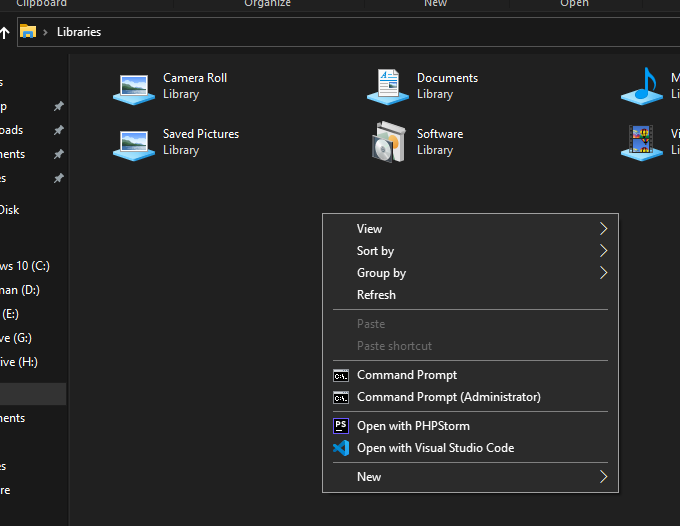The image size is (680, 526).
Task: Open the Software library icon
Action: (x=388, y=143)
